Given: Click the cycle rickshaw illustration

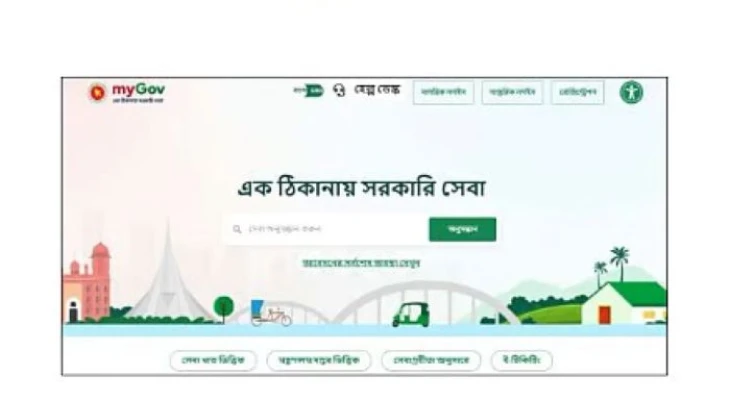Looking at the screenshot, I should pyautogui.click(x=270, y=313).
